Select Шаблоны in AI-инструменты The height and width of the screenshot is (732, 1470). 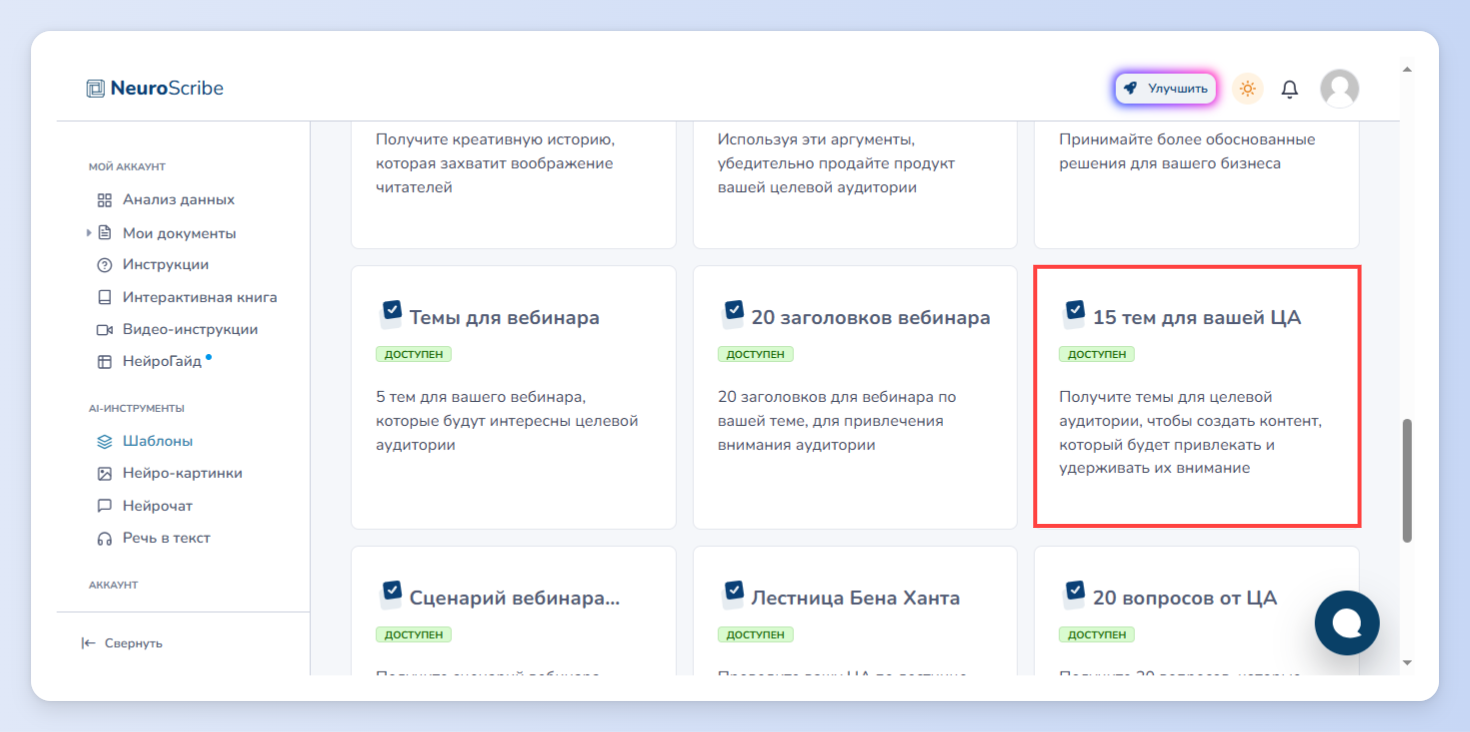(x=158, y=441)
